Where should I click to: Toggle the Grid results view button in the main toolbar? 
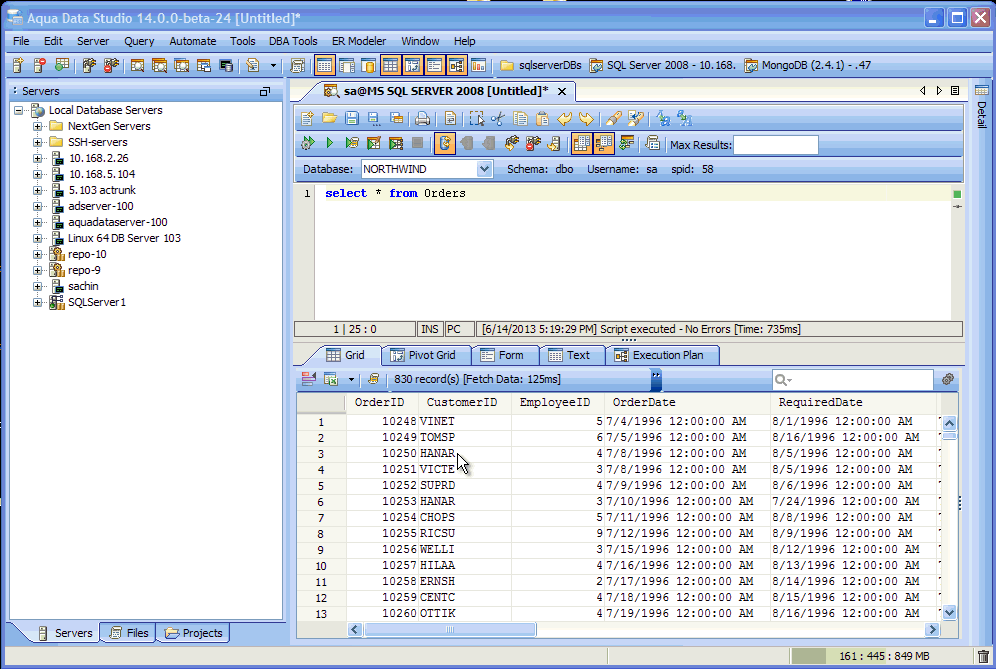(x=390, y=65)
